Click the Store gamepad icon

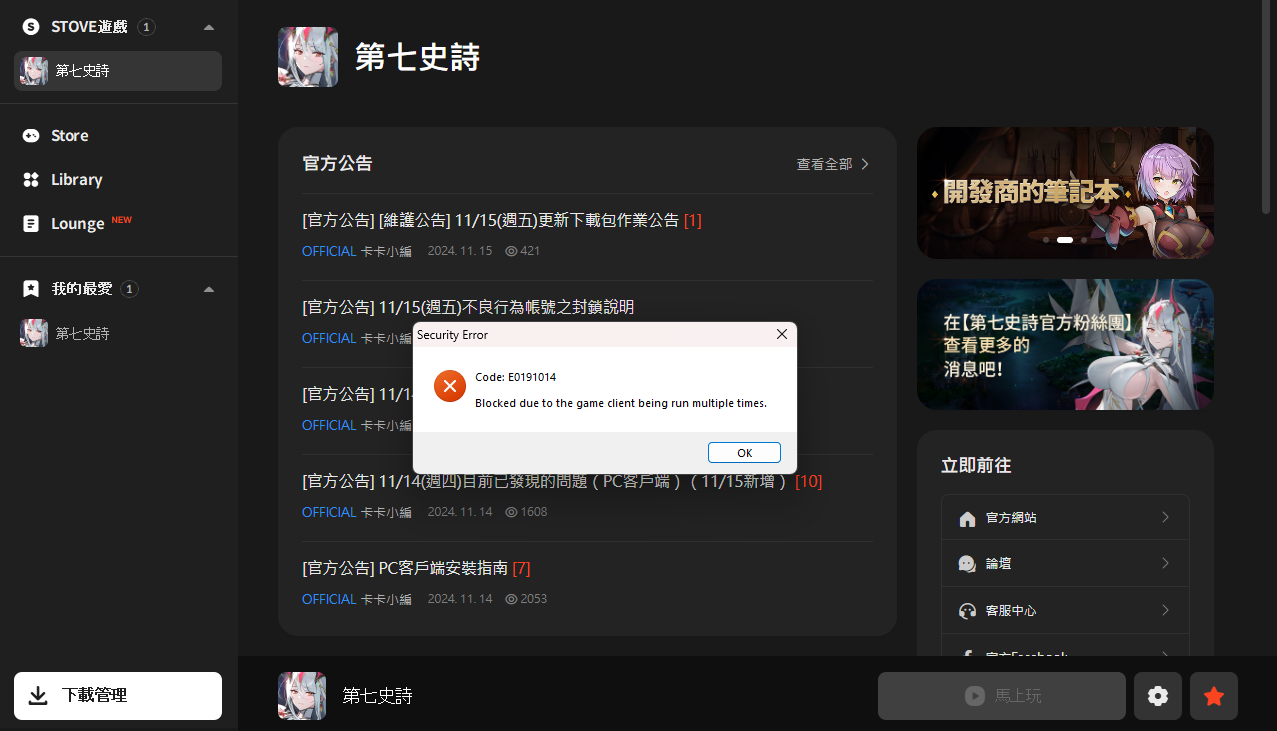click(x=31, y=135)
